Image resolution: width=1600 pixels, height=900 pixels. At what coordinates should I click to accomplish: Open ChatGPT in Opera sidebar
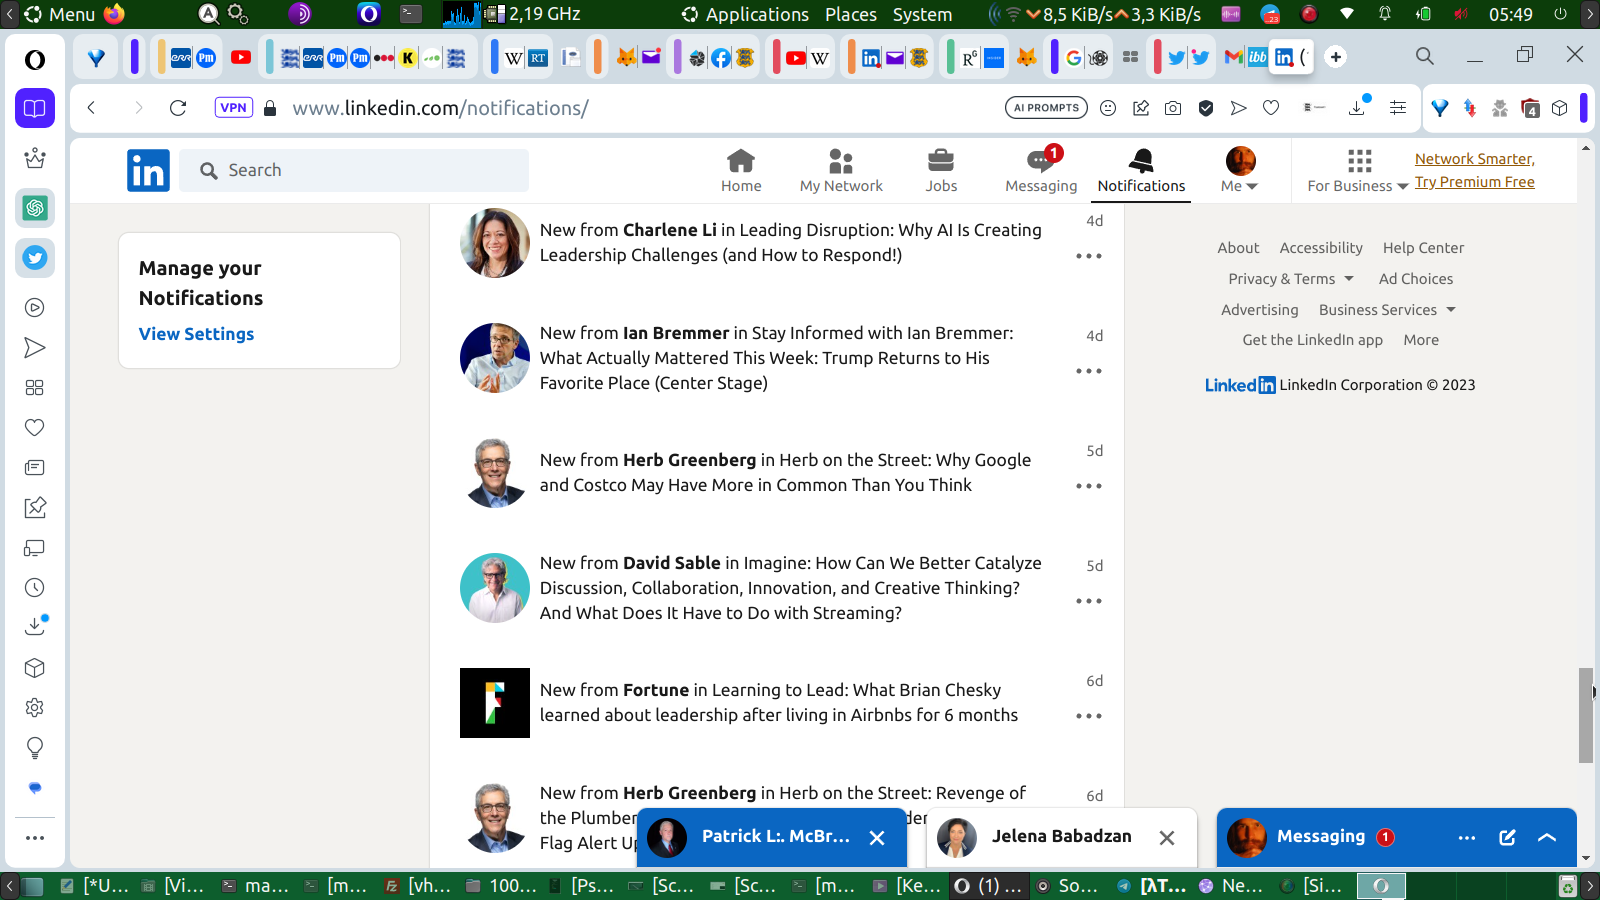pos(35,208)
